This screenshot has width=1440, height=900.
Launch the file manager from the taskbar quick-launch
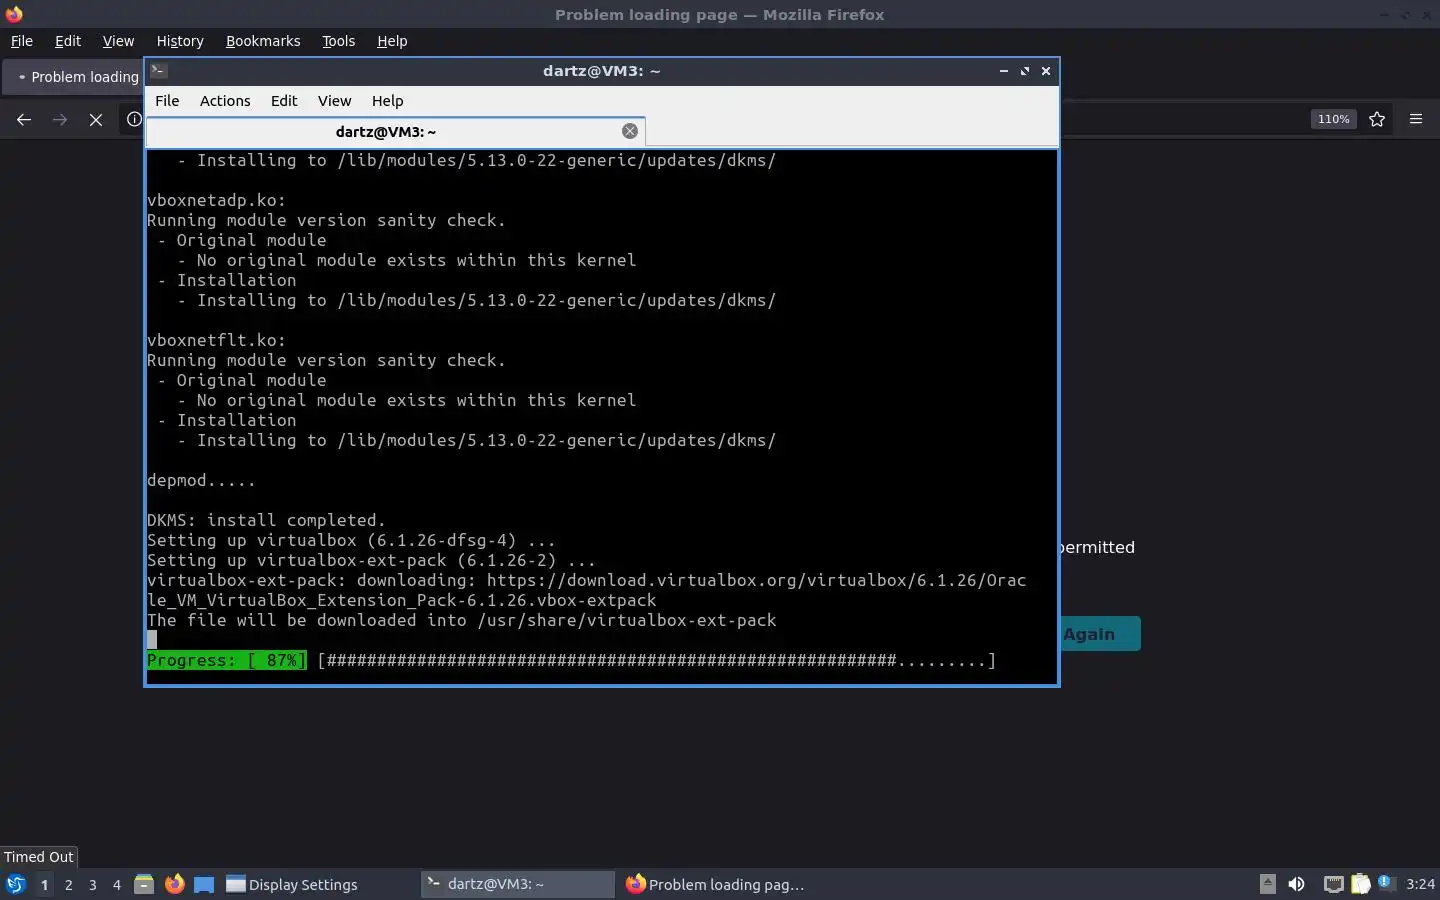pos(144,884)
